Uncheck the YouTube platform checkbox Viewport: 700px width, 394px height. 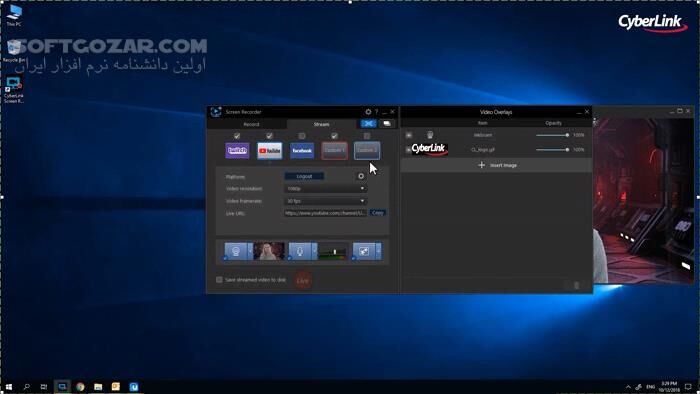coord(269,136)
